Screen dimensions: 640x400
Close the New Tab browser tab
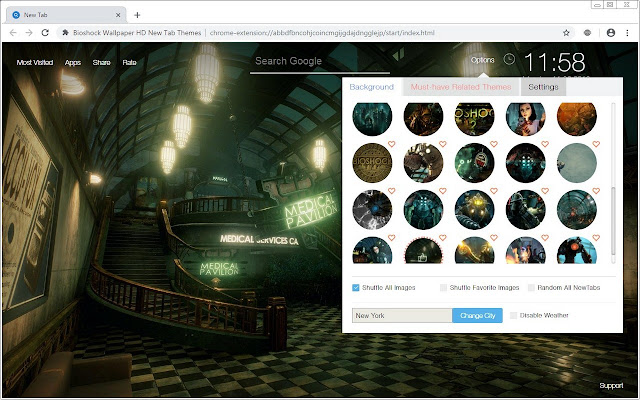pyautogui.click(x=118, y=15)
